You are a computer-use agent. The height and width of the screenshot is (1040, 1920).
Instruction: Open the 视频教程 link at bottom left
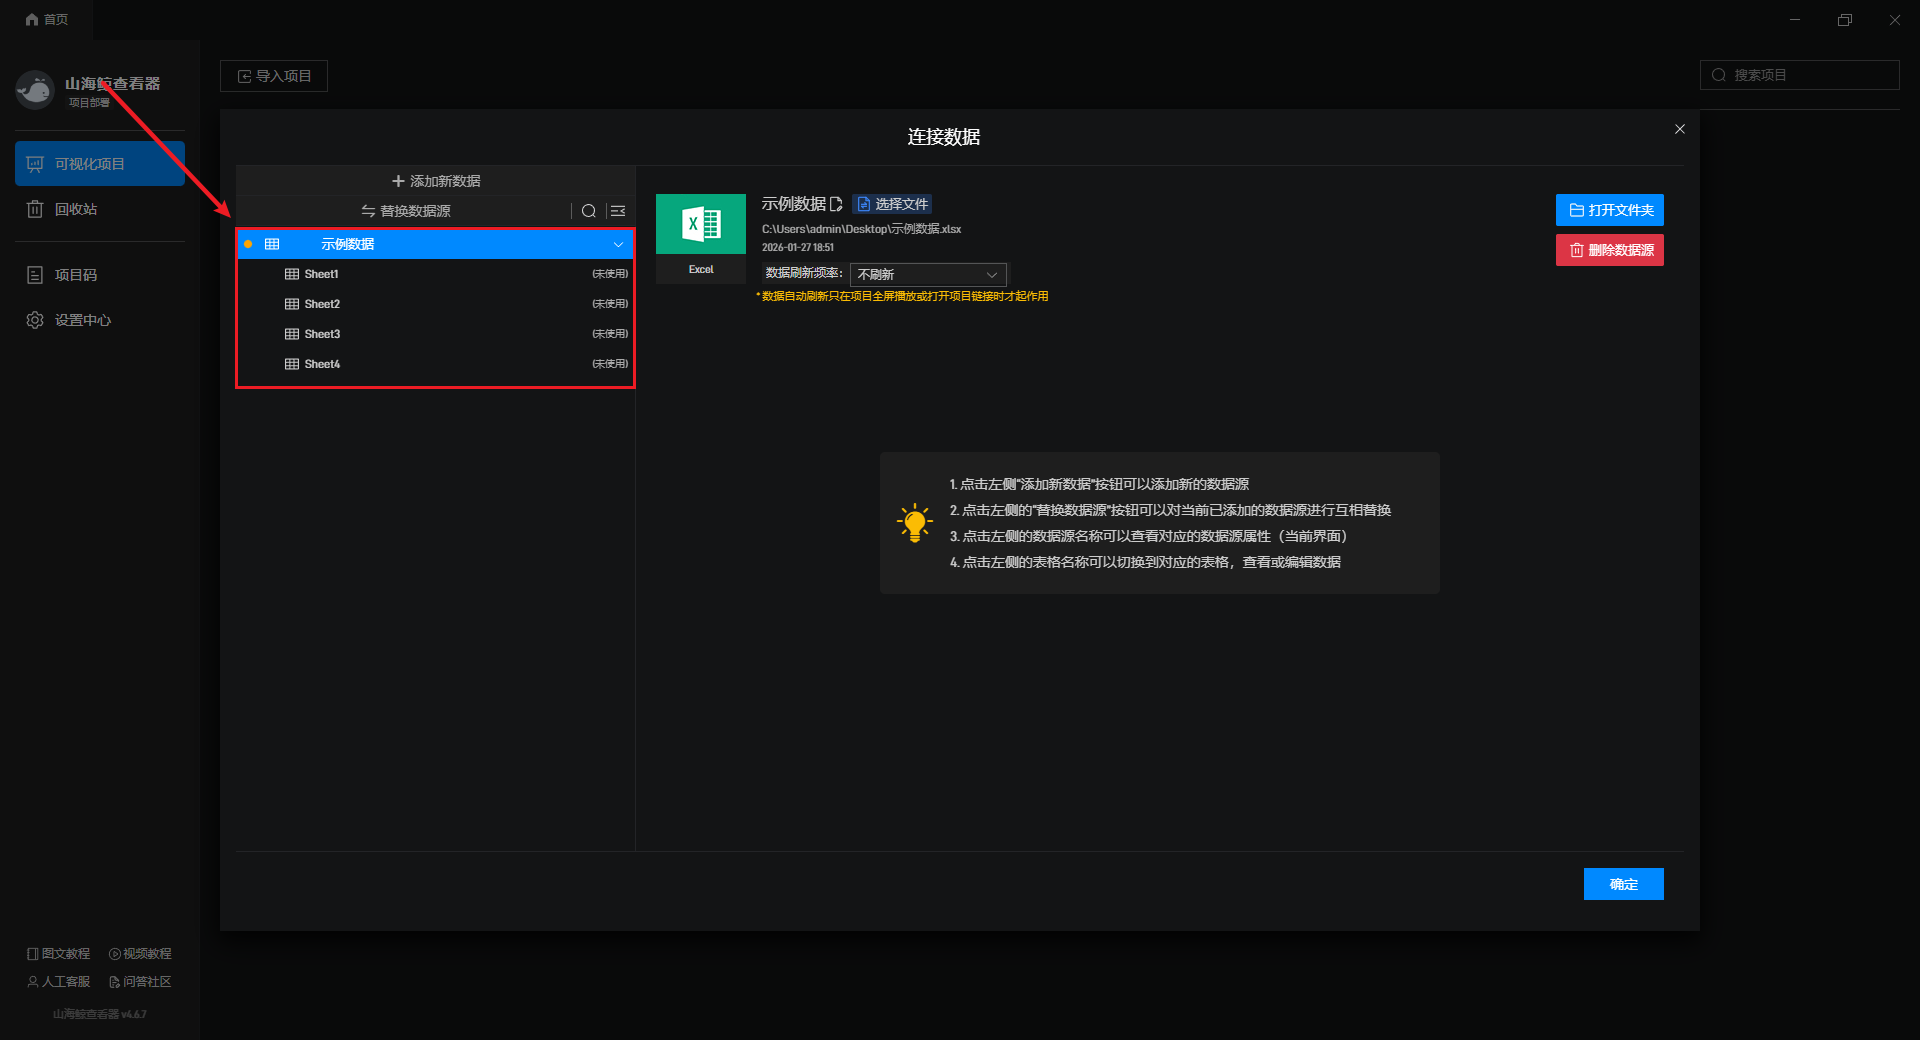click(140, 954)
